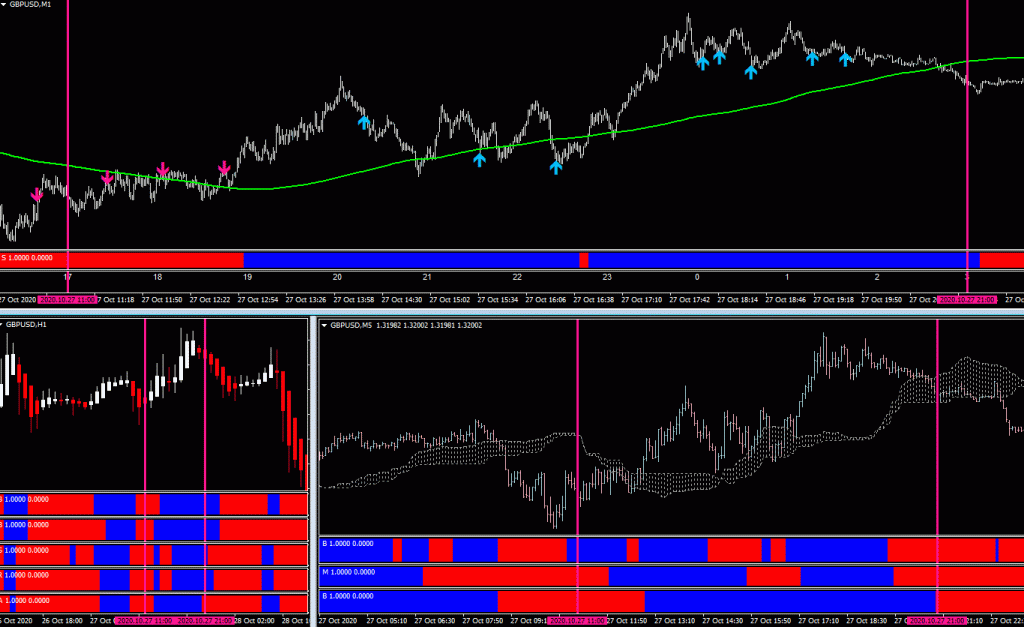Click the GBPUSD,M1 chart title text

tap(30, 5)
